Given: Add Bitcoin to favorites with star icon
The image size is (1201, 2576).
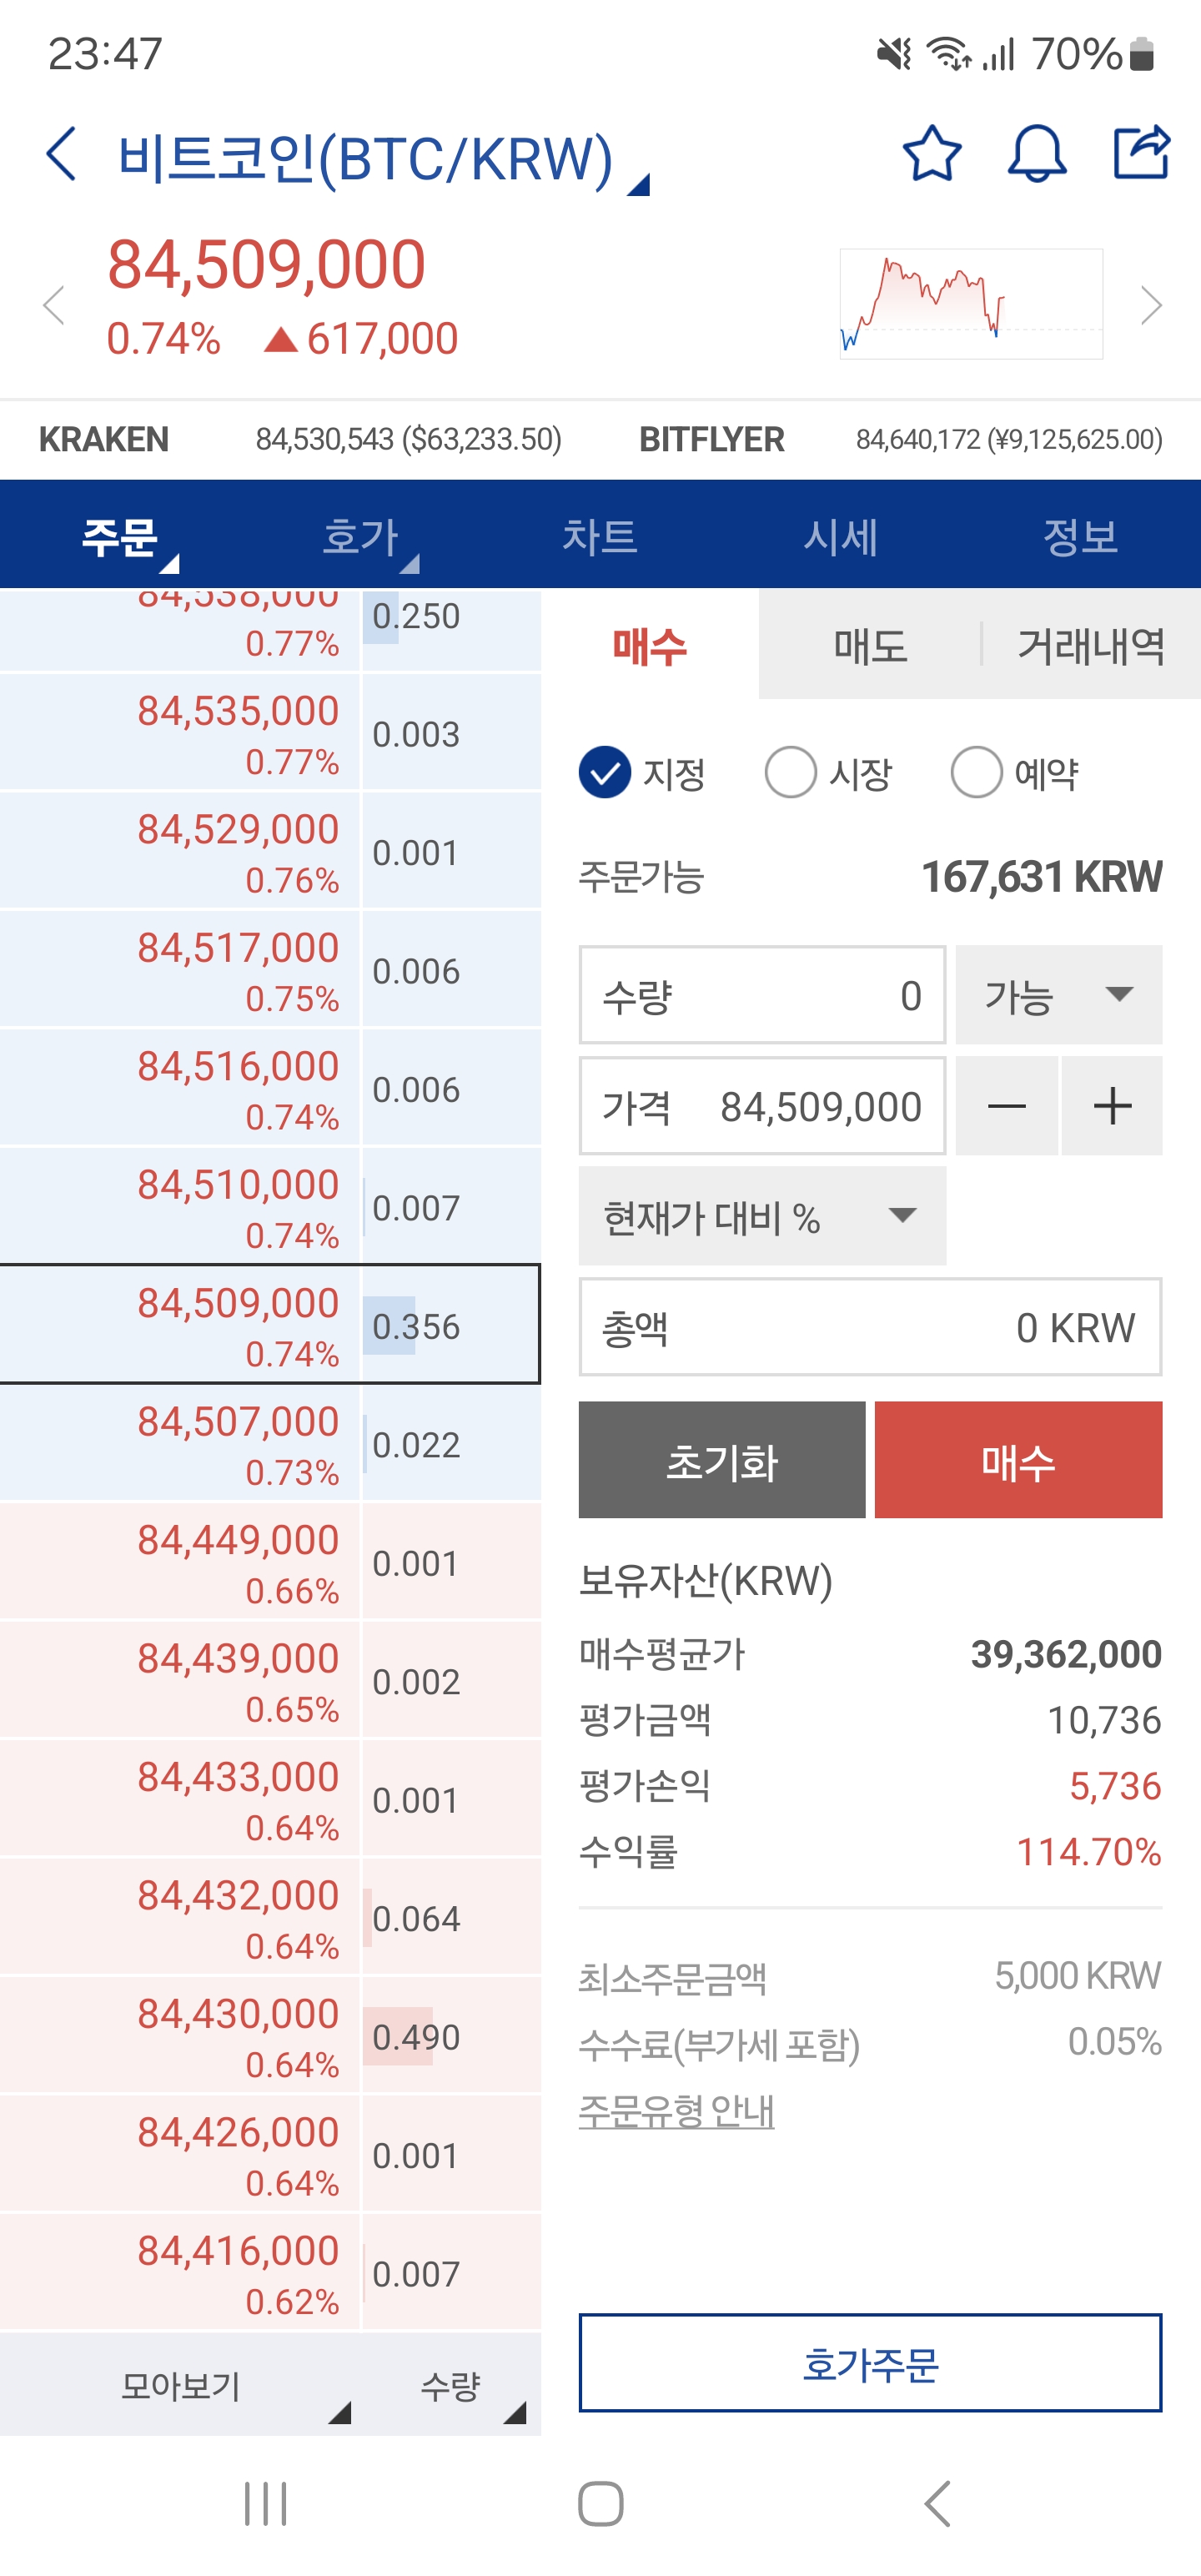Looking at the screenshot, I should click(x=932, y=154).
